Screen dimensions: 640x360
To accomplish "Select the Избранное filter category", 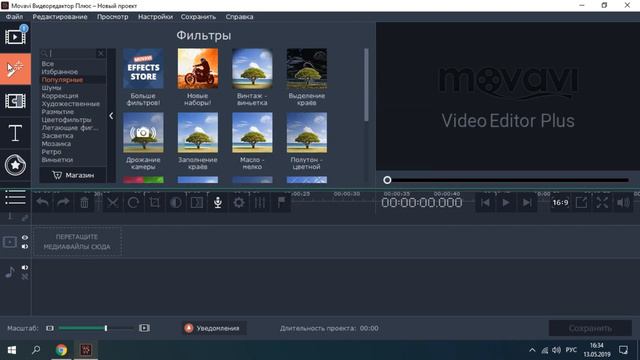I will [60, 72].
